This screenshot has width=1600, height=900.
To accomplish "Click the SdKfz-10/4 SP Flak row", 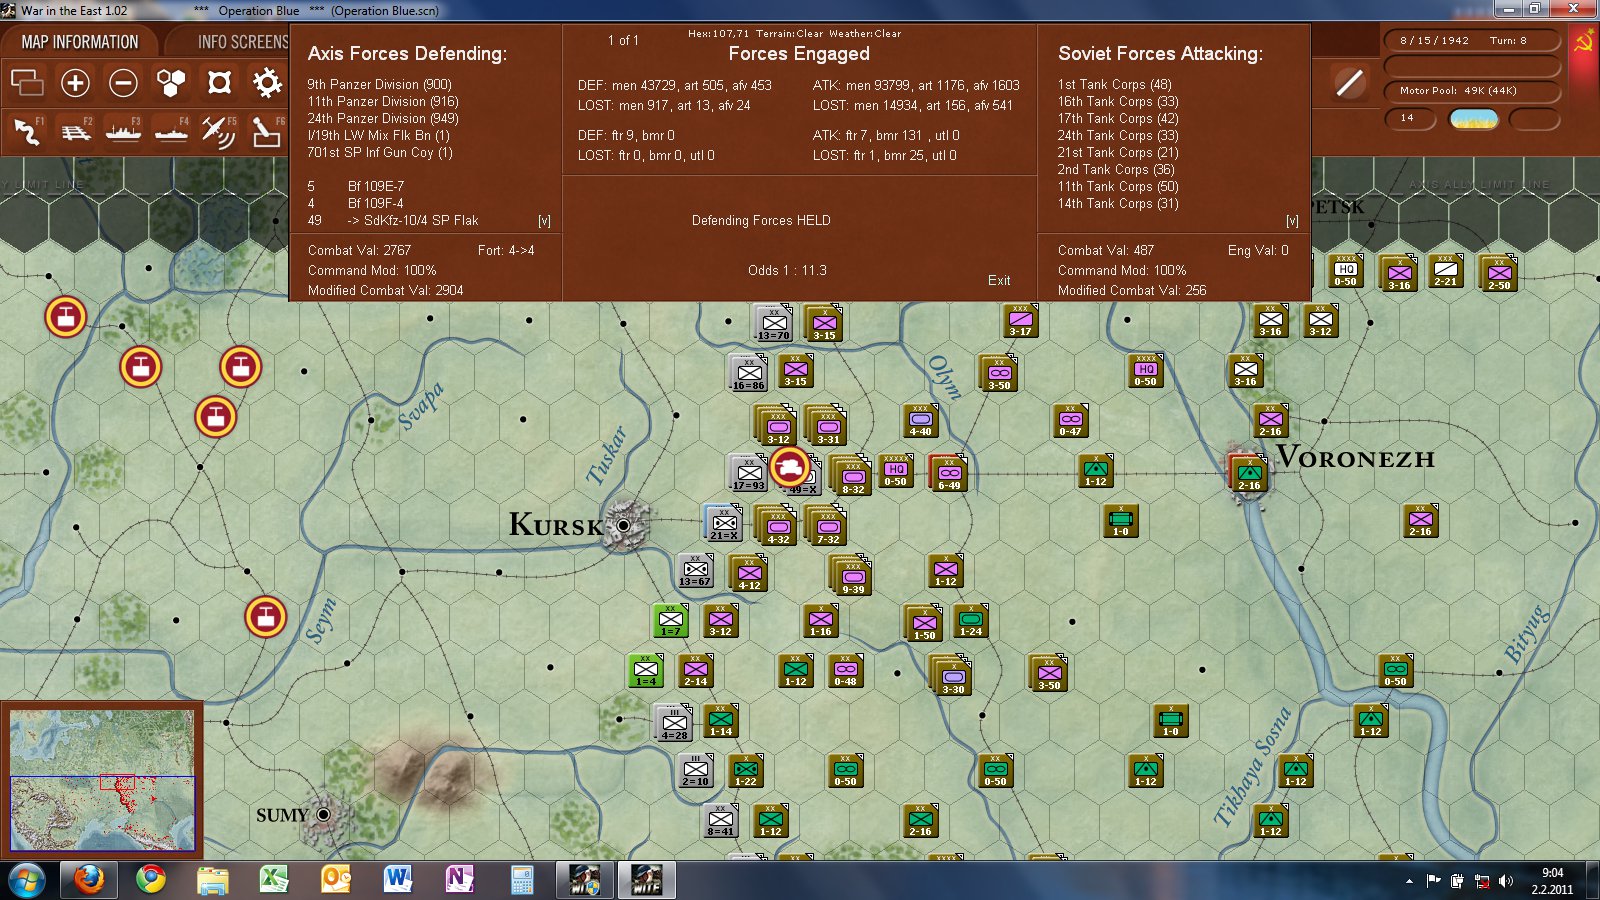I will [393, 220].
